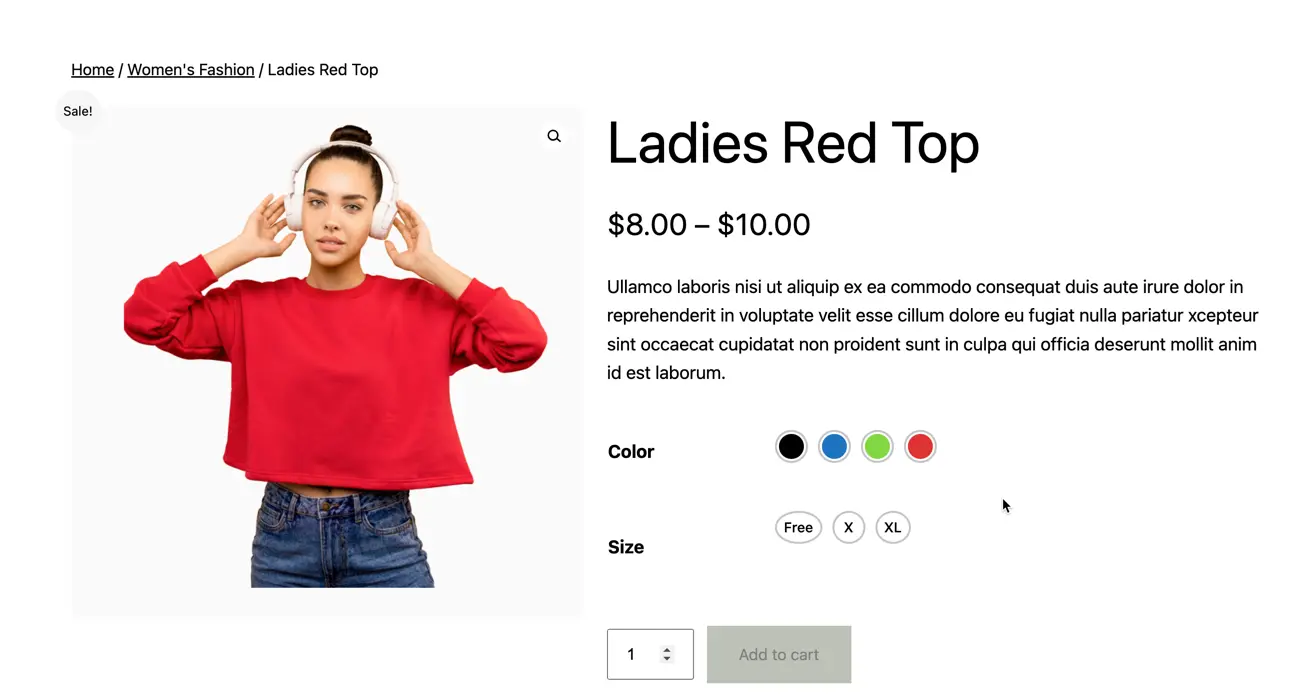Go to the Home breadcrumb link

pyautogui.click(x=92, y=70)
